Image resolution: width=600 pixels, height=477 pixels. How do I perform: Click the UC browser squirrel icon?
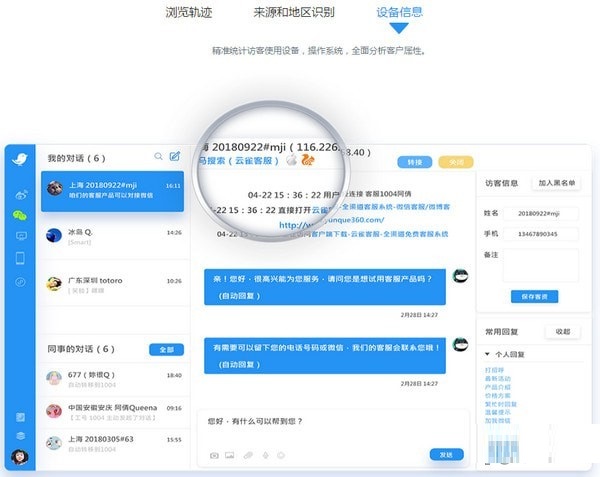point(307,160)
